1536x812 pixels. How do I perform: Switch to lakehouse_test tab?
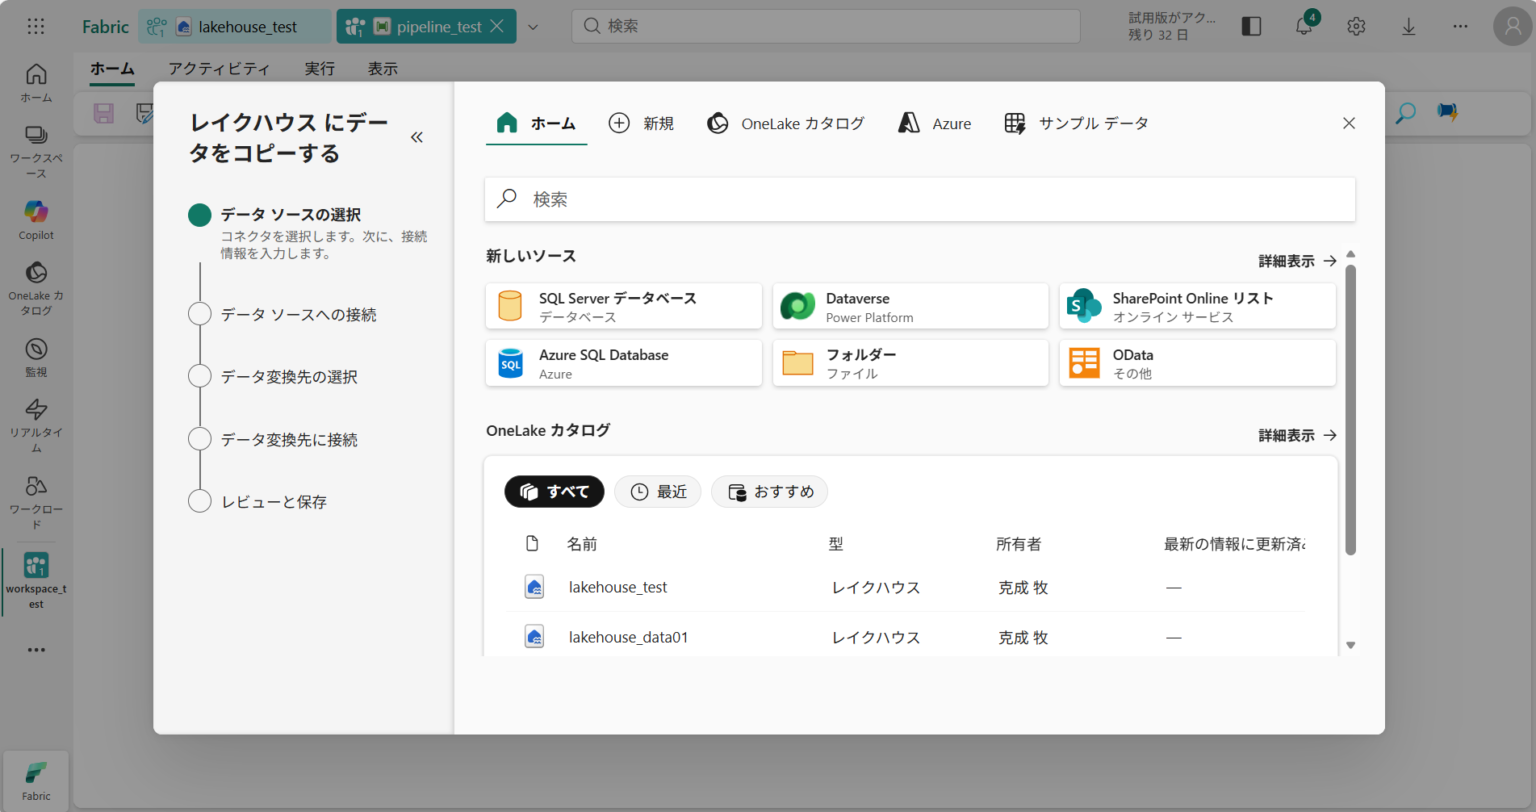point(235,27)
